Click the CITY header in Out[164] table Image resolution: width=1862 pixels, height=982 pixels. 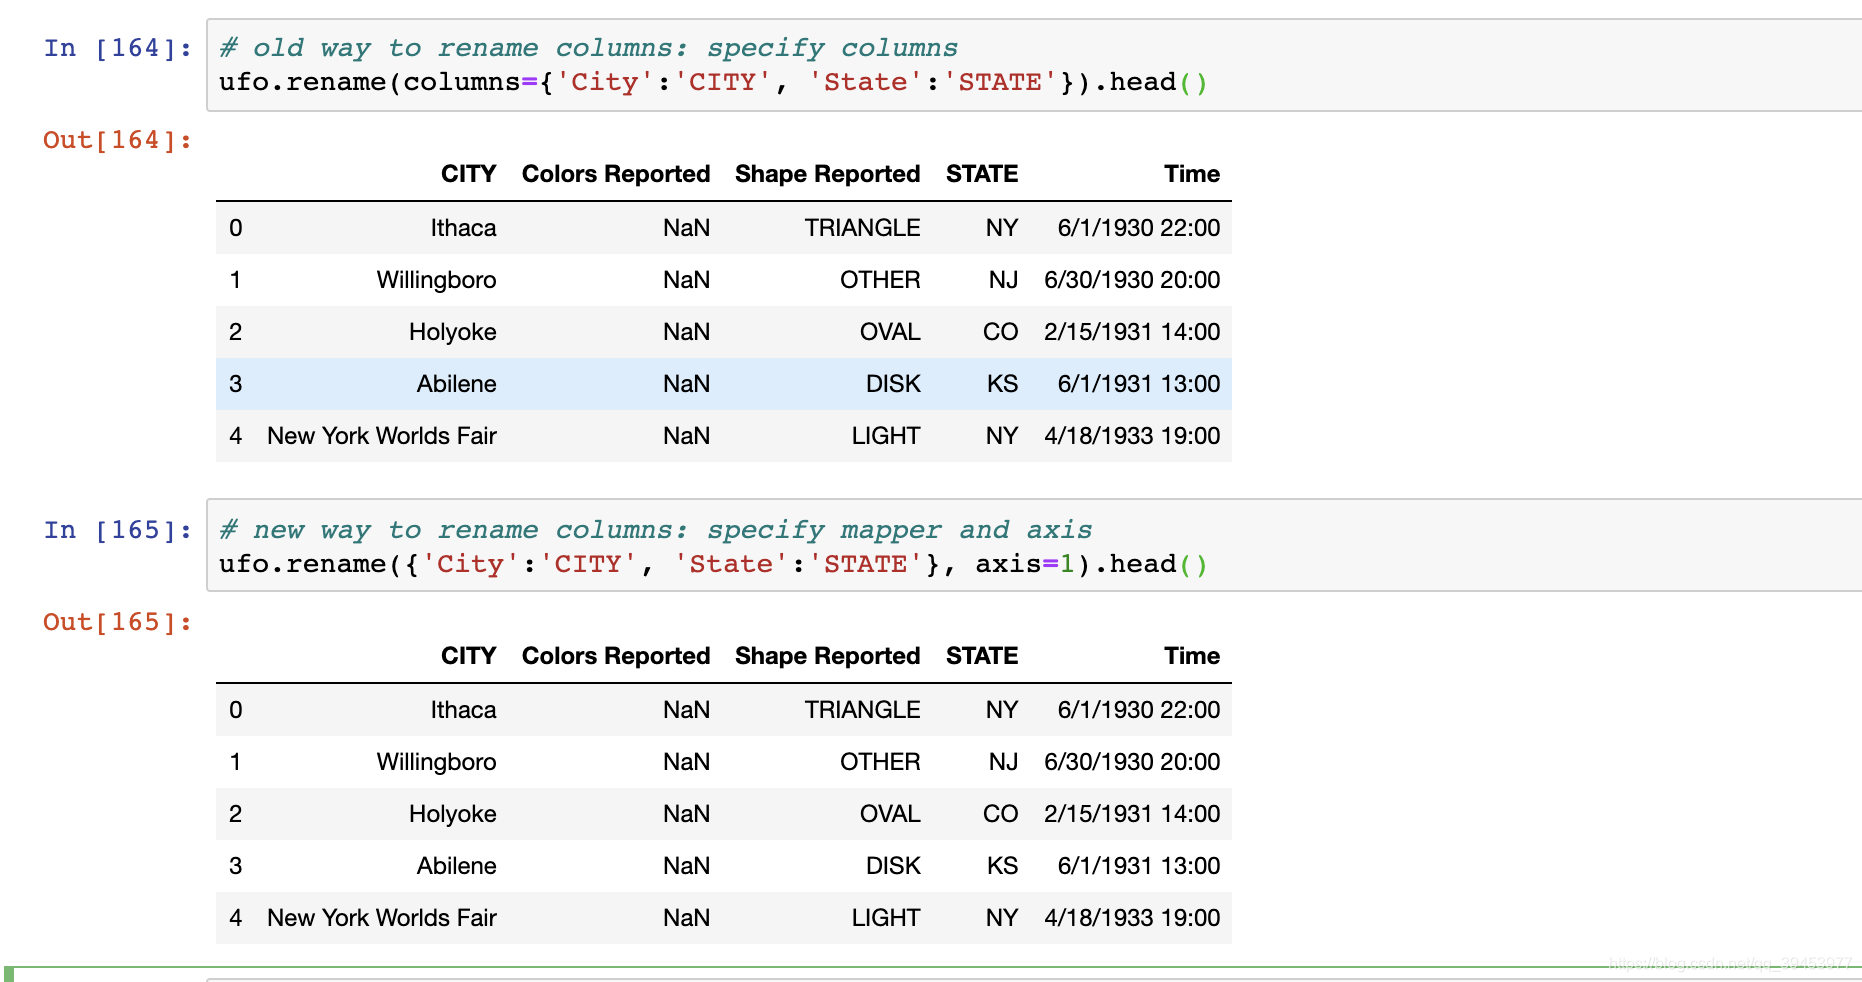(x=469, y=174)
